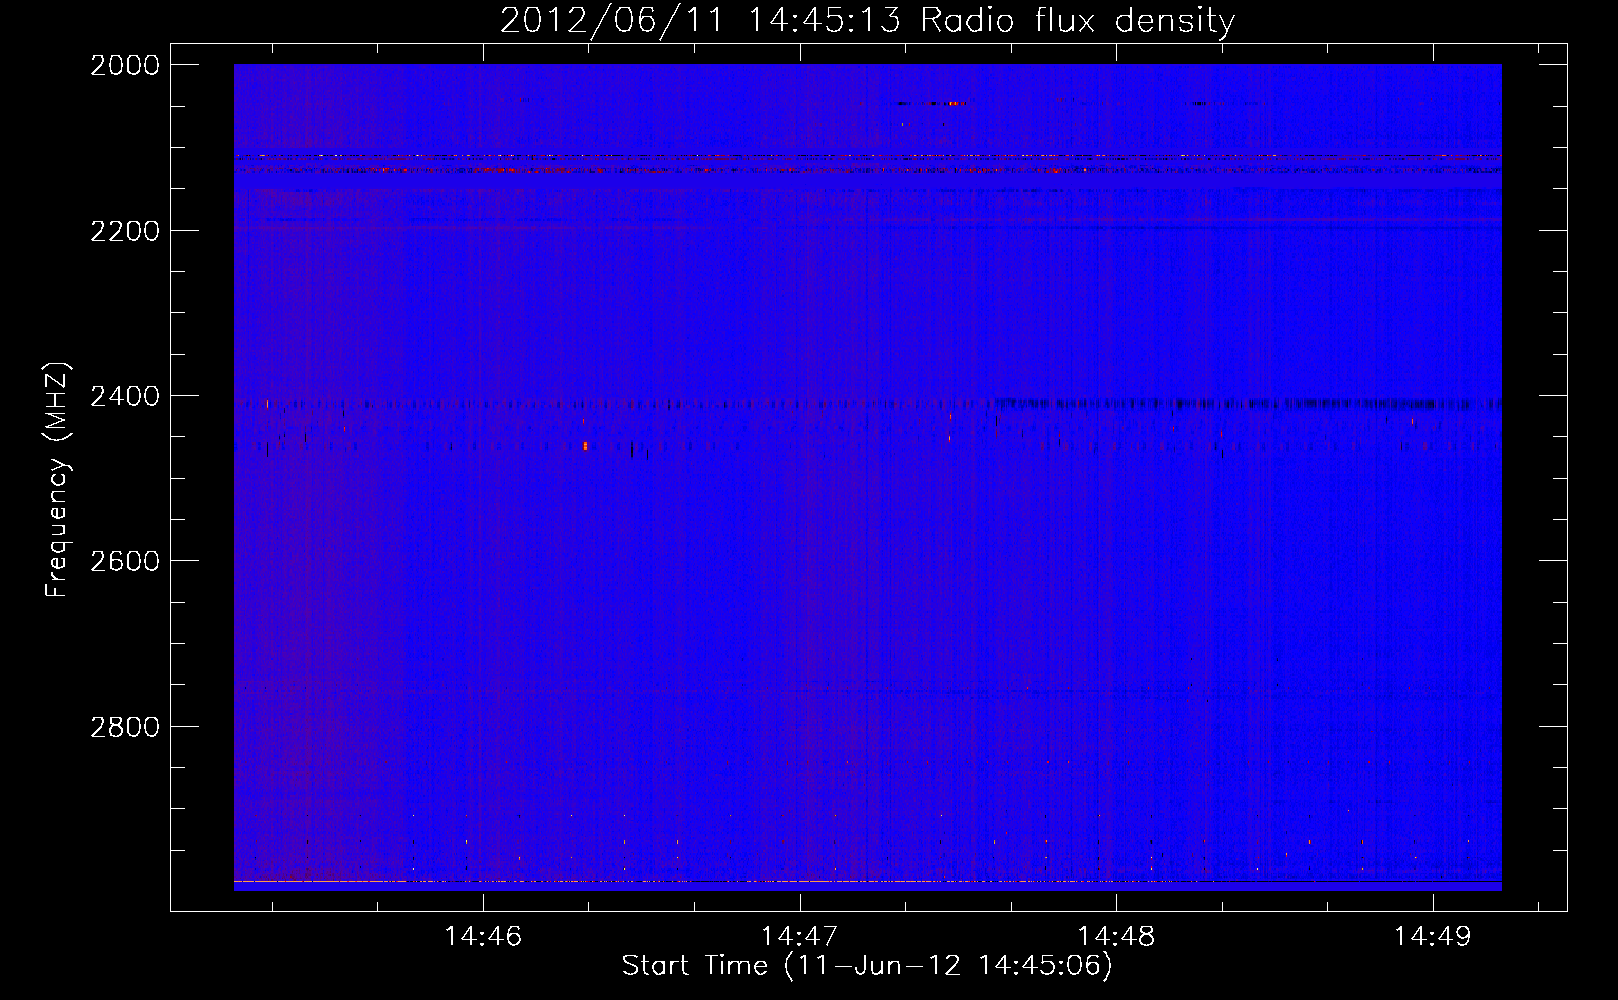Select the 2600 frequency tick label

coord(125,561)
